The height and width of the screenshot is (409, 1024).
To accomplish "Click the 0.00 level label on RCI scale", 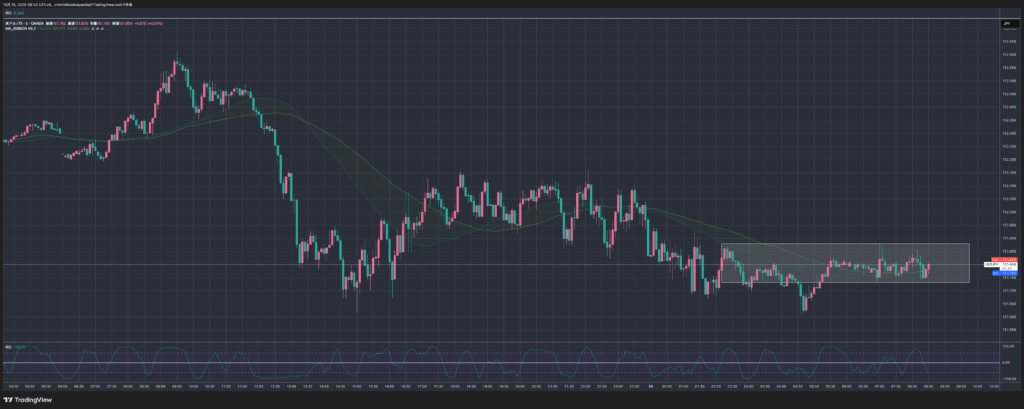I will pos(1007,363).
